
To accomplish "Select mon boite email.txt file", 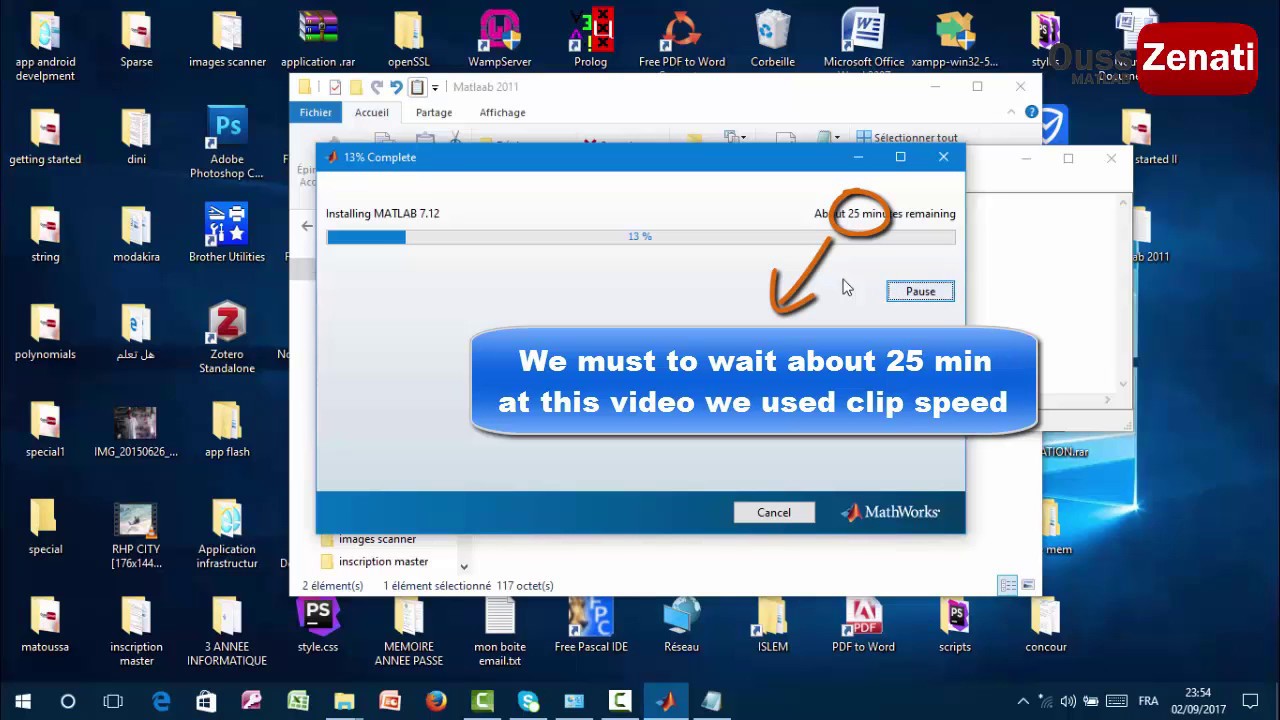I will pos(500,633).
